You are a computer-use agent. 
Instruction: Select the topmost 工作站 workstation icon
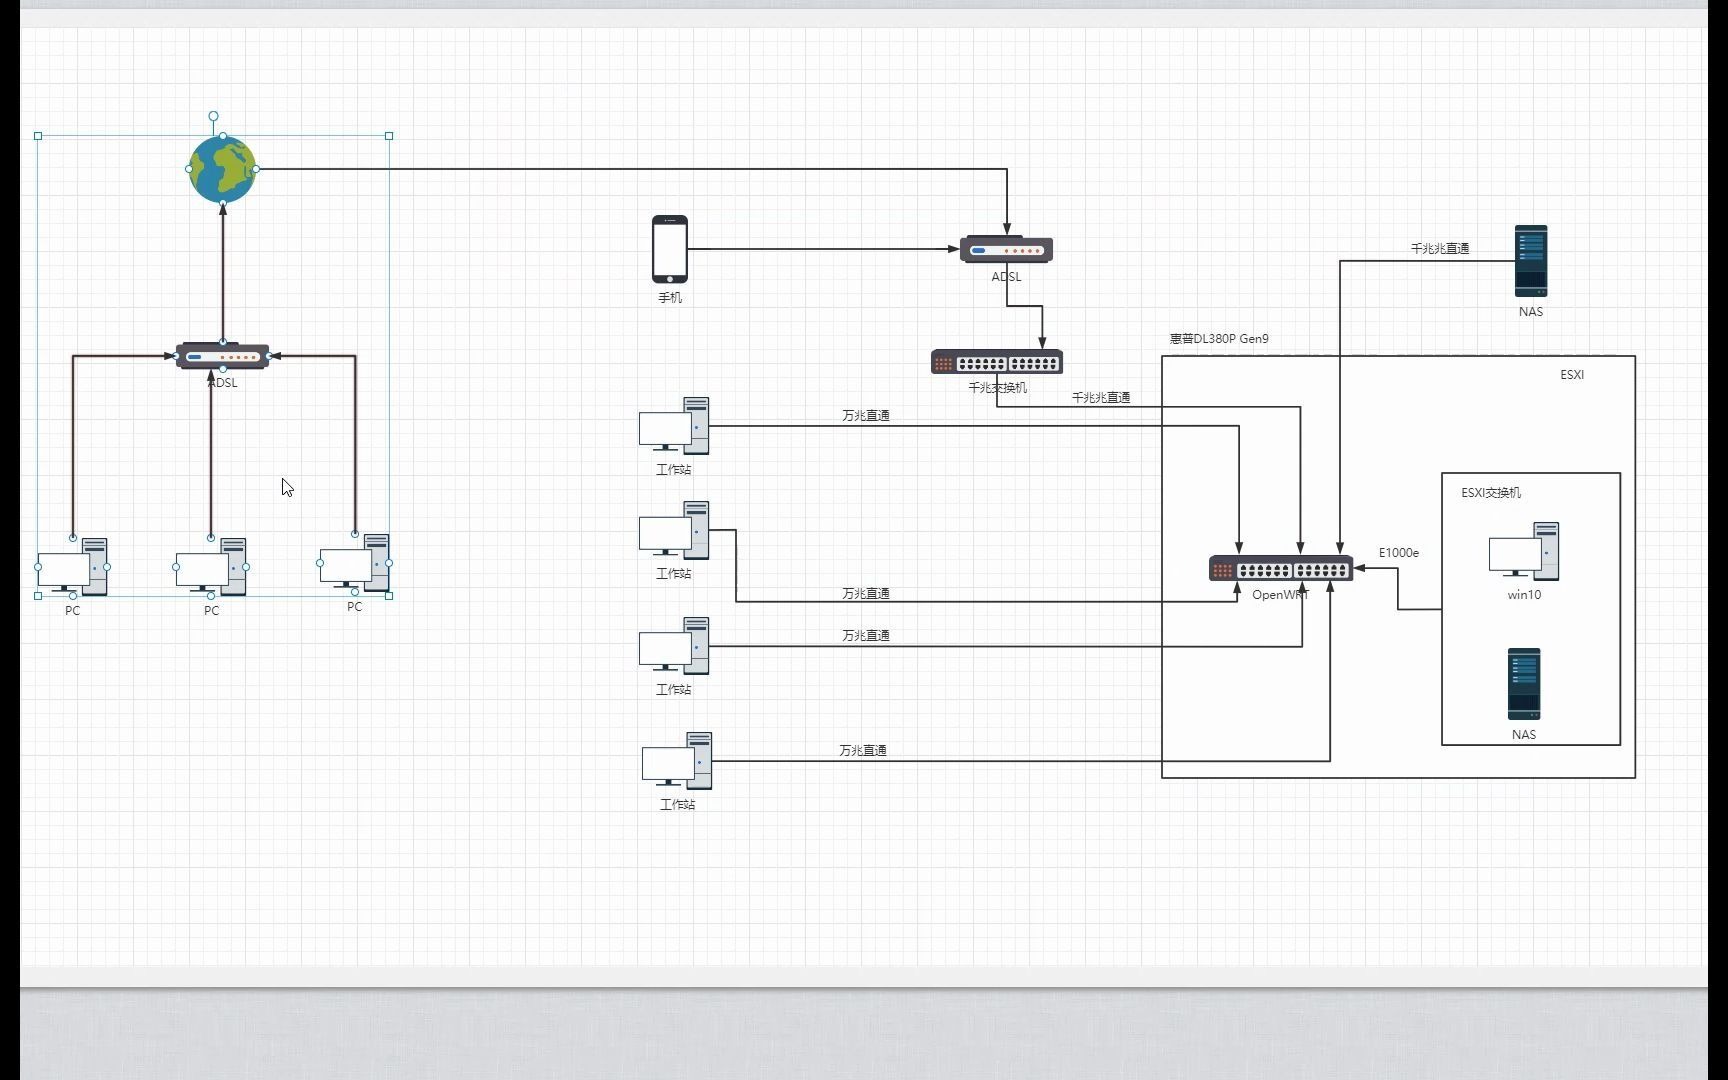[x=675, y=426]
